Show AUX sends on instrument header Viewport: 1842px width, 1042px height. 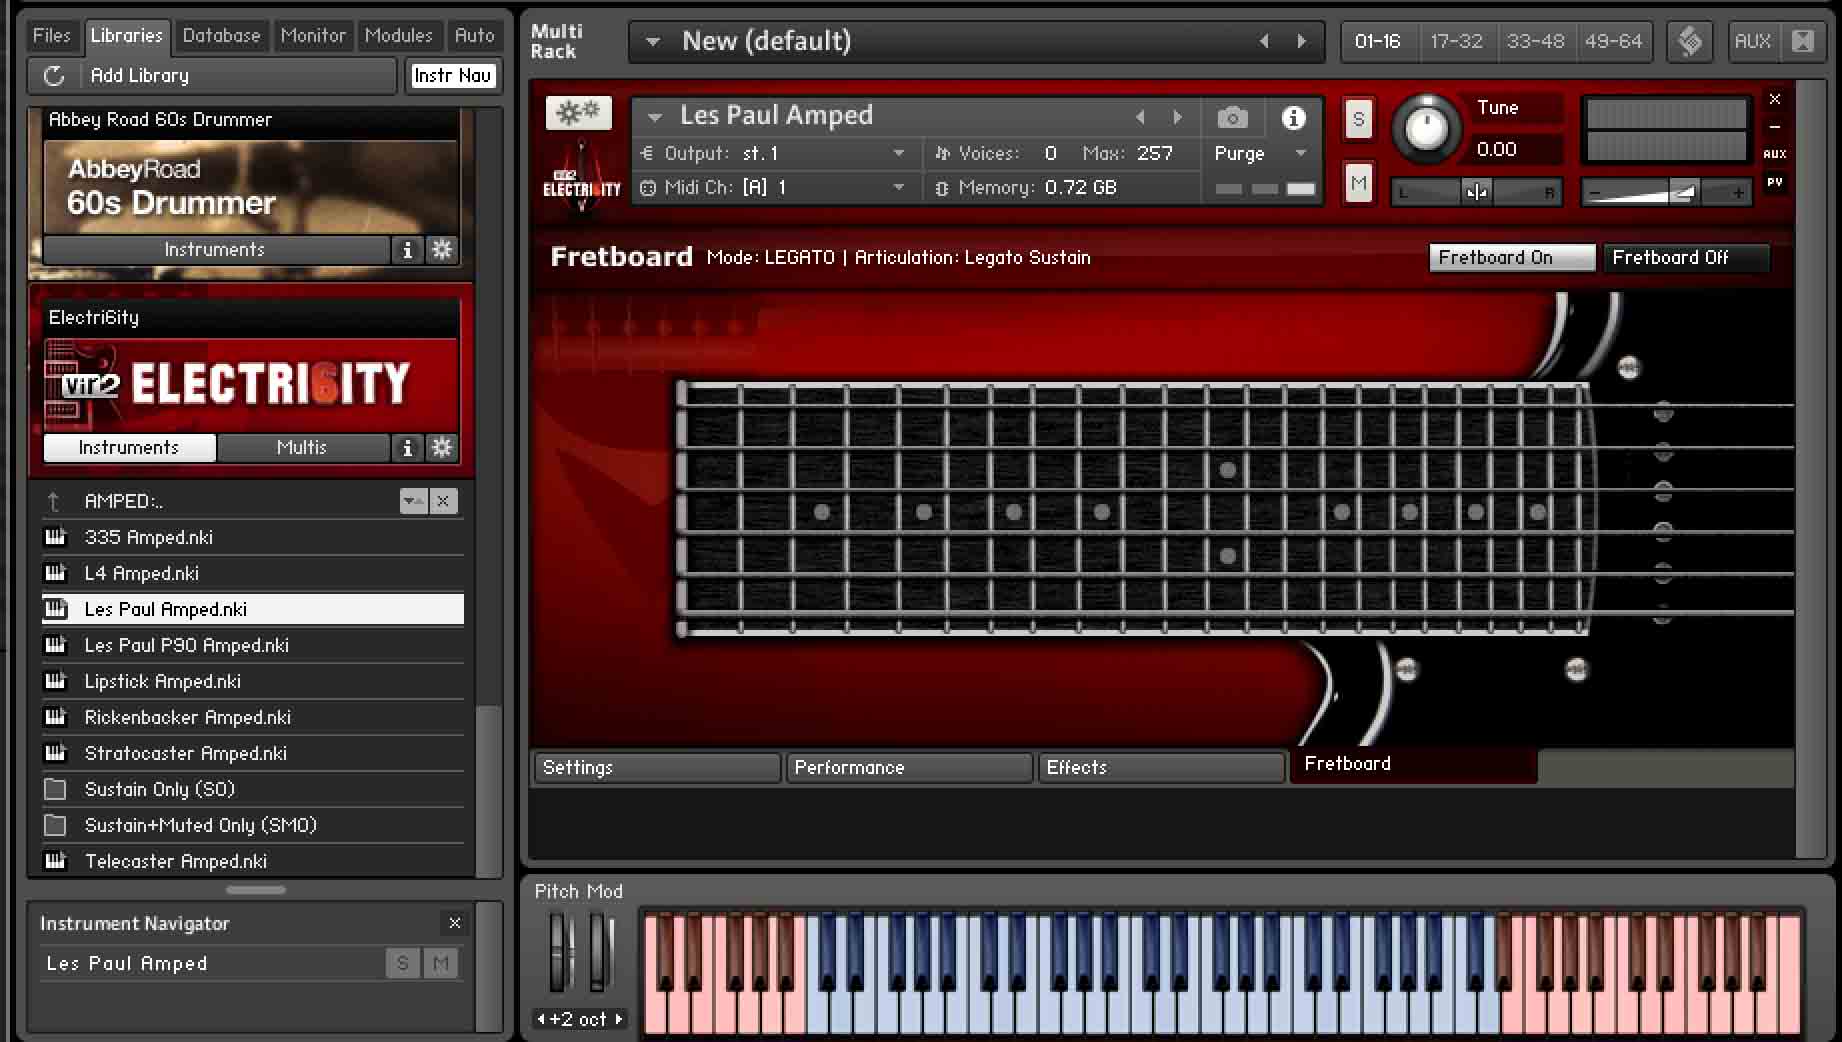click(x=1775, y=154)
